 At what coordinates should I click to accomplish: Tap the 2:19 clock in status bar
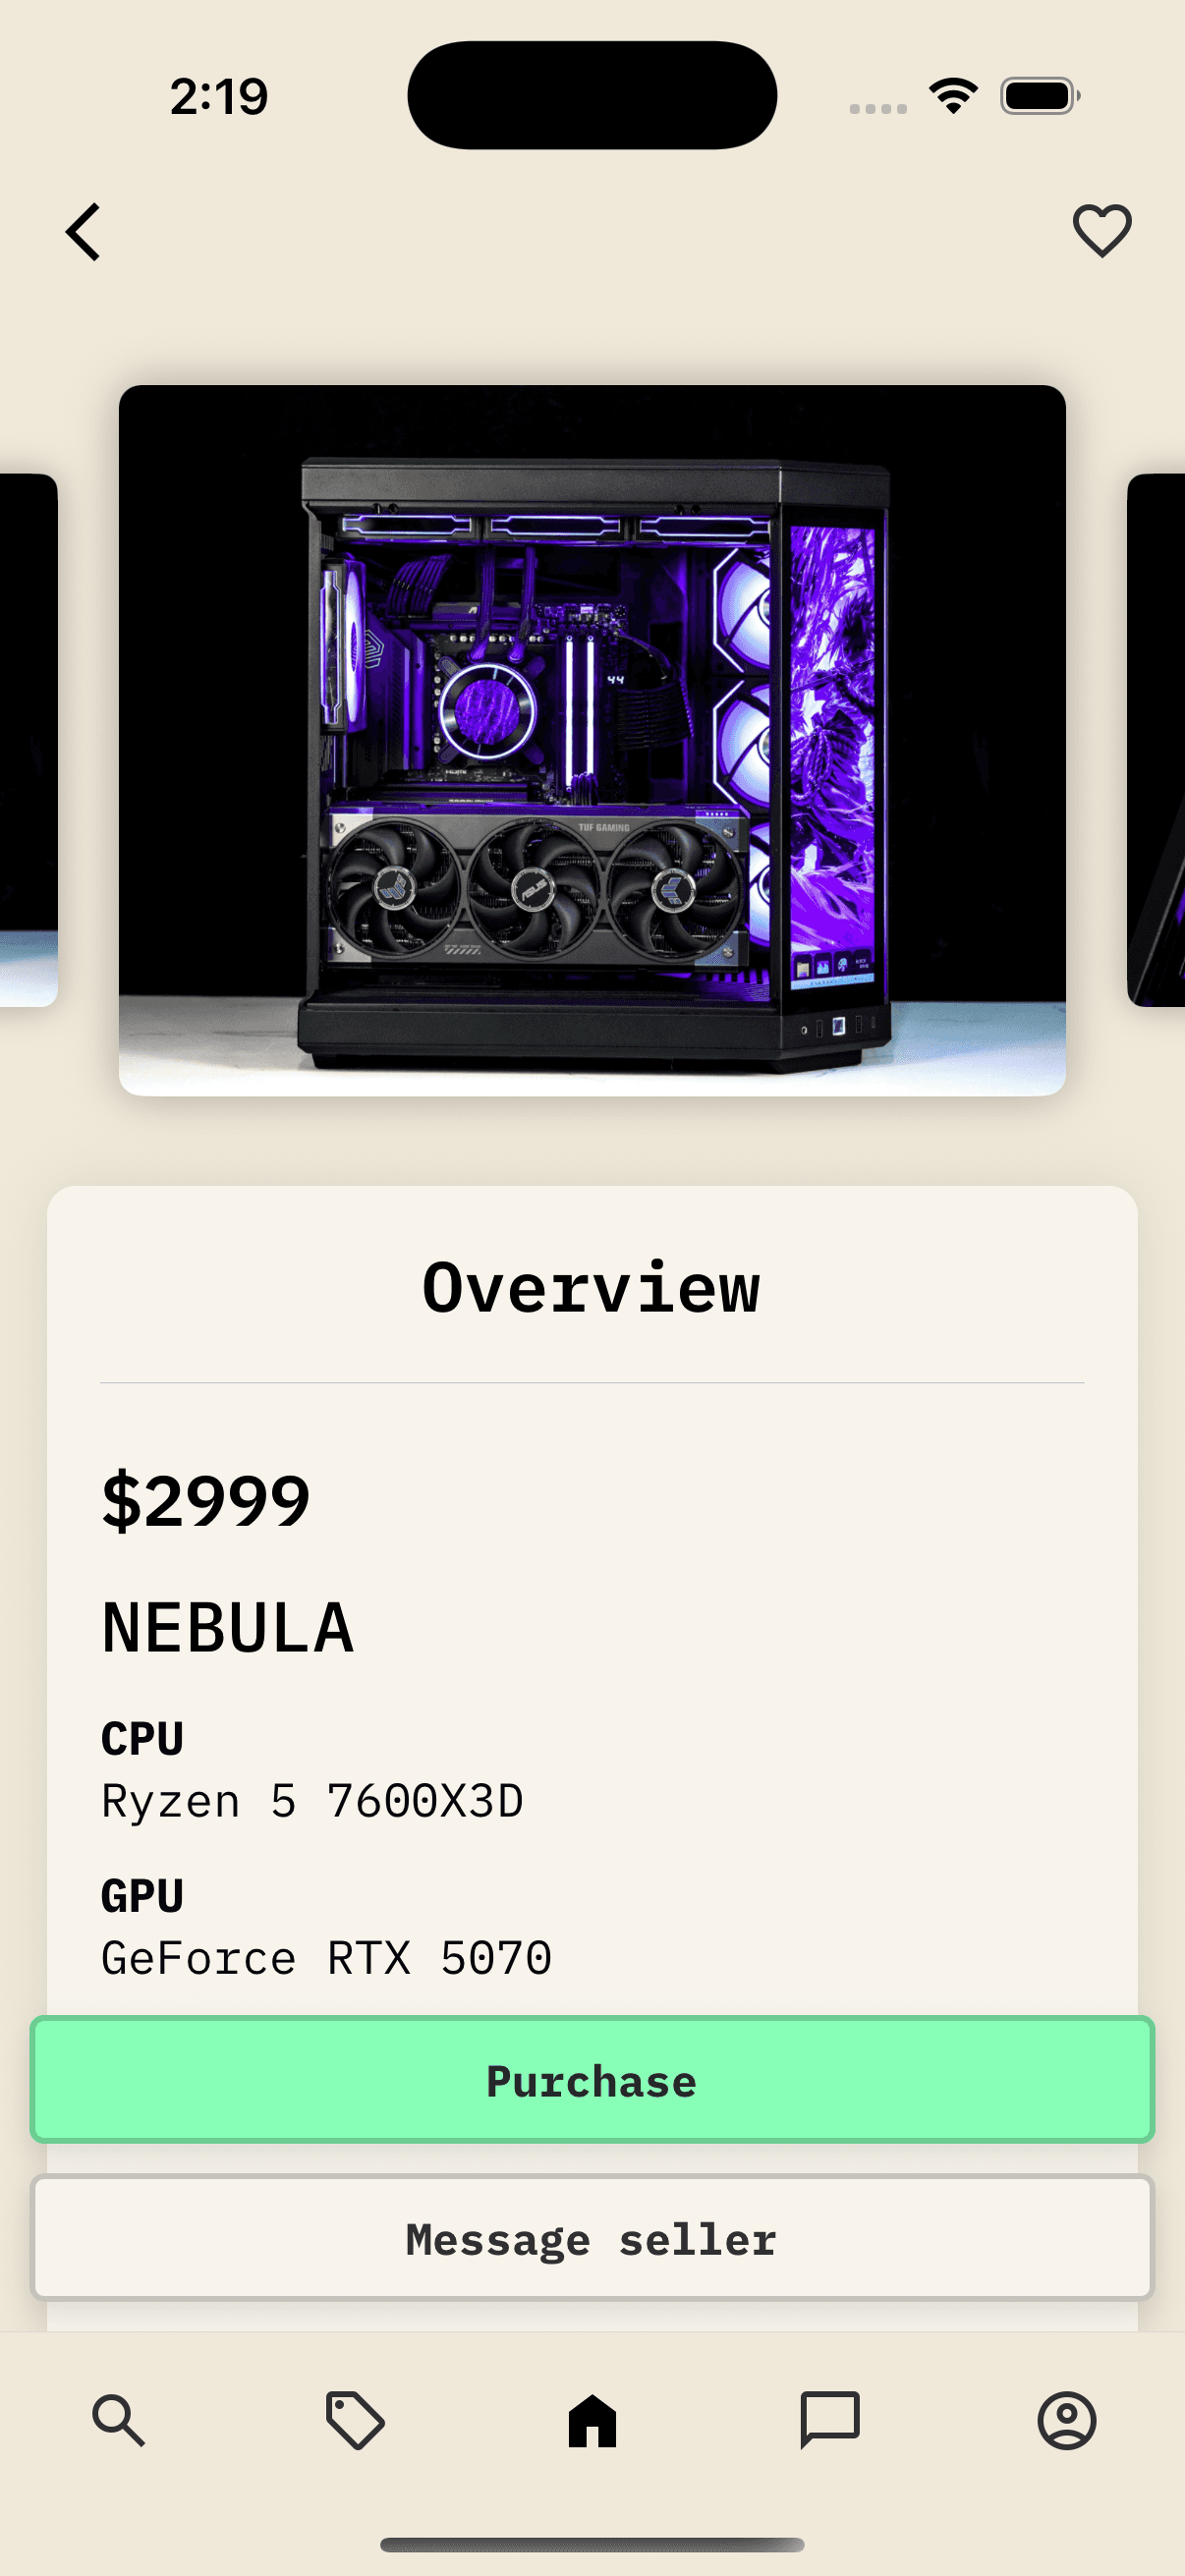(x=219, y=97)
